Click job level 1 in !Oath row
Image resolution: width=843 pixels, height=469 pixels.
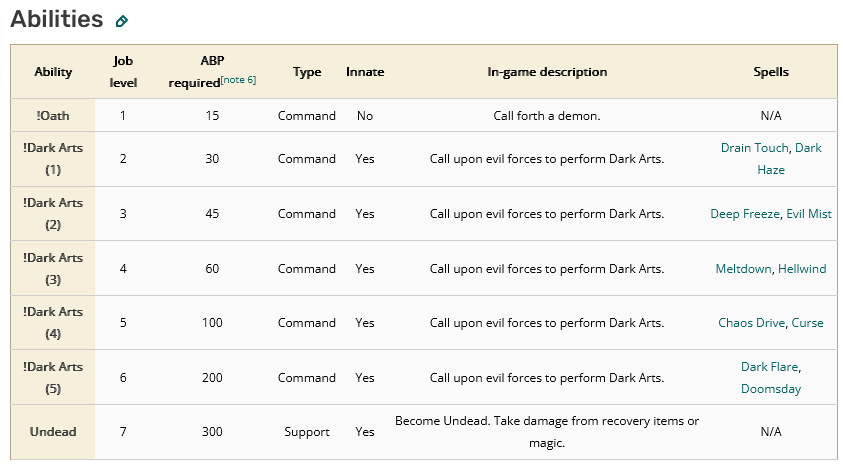click(x=123, y=116)
